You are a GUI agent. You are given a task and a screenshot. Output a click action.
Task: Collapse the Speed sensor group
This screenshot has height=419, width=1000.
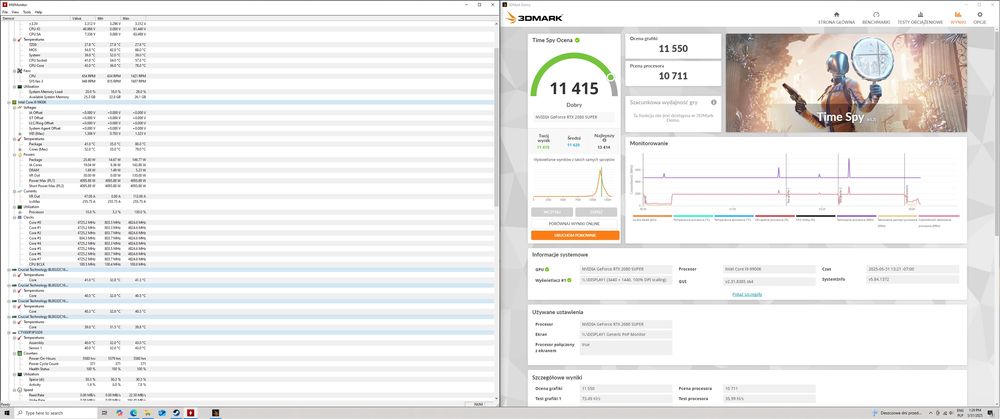click(x=13, y=390)
